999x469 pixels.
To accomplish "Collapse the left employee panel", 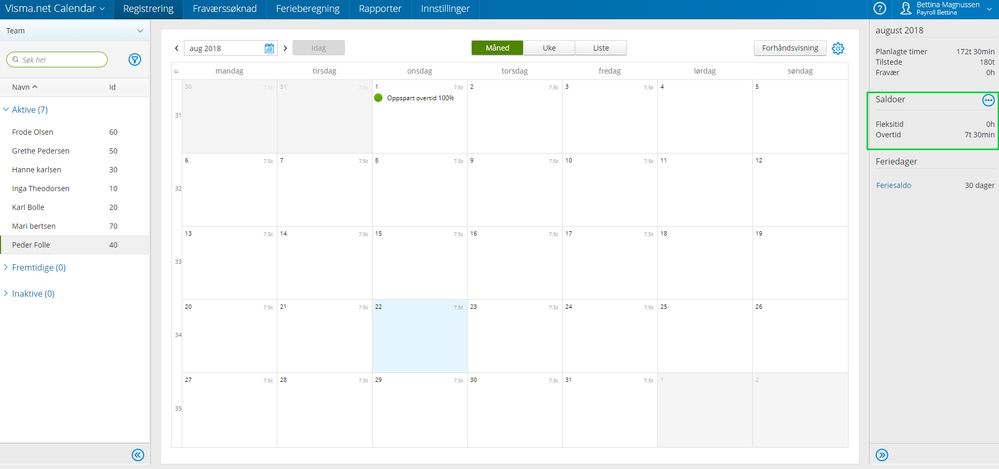I will pyautogui.click(x=138, y=454).
